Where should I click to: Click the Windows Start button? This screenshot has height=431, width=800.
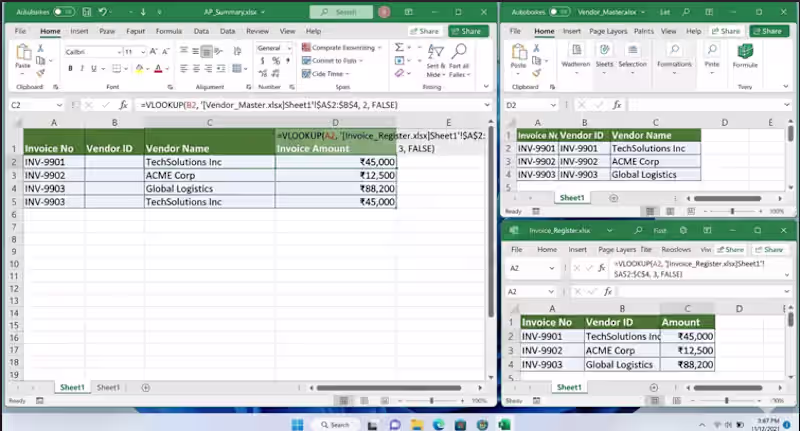[297, 424]
